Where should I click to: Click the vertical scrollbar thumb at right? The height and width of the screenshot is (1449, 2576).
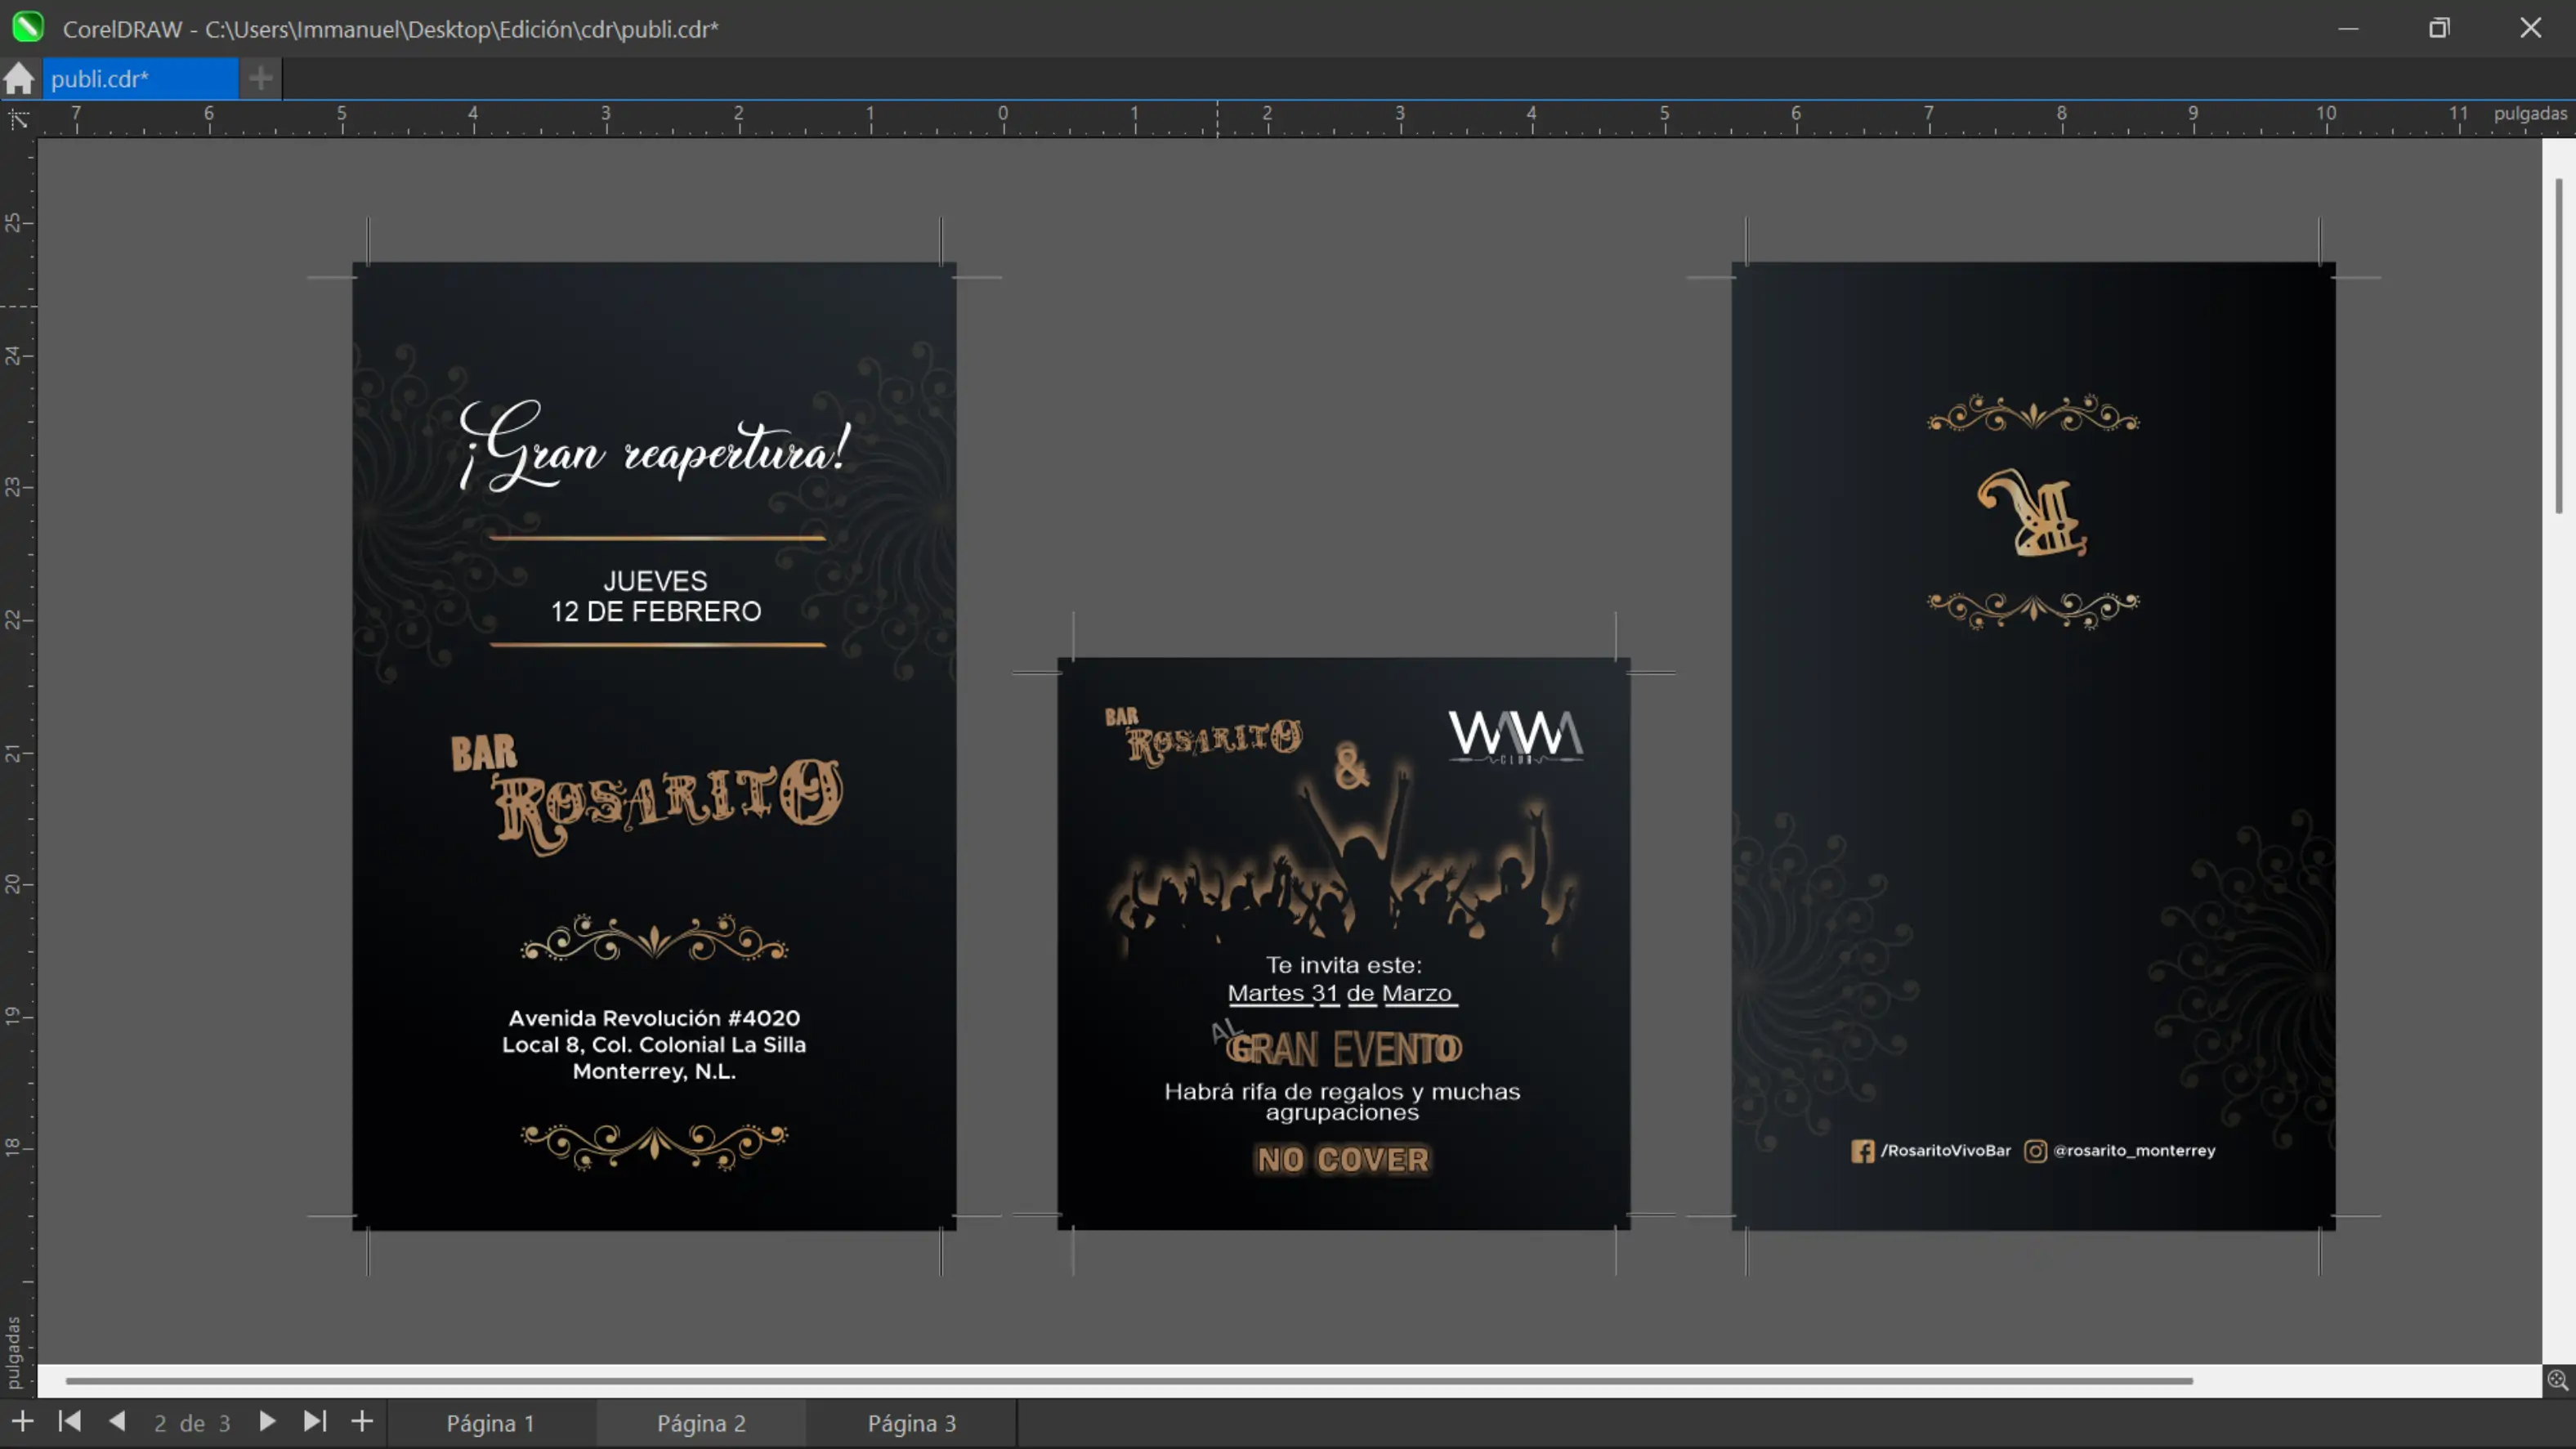[2558, 345]
